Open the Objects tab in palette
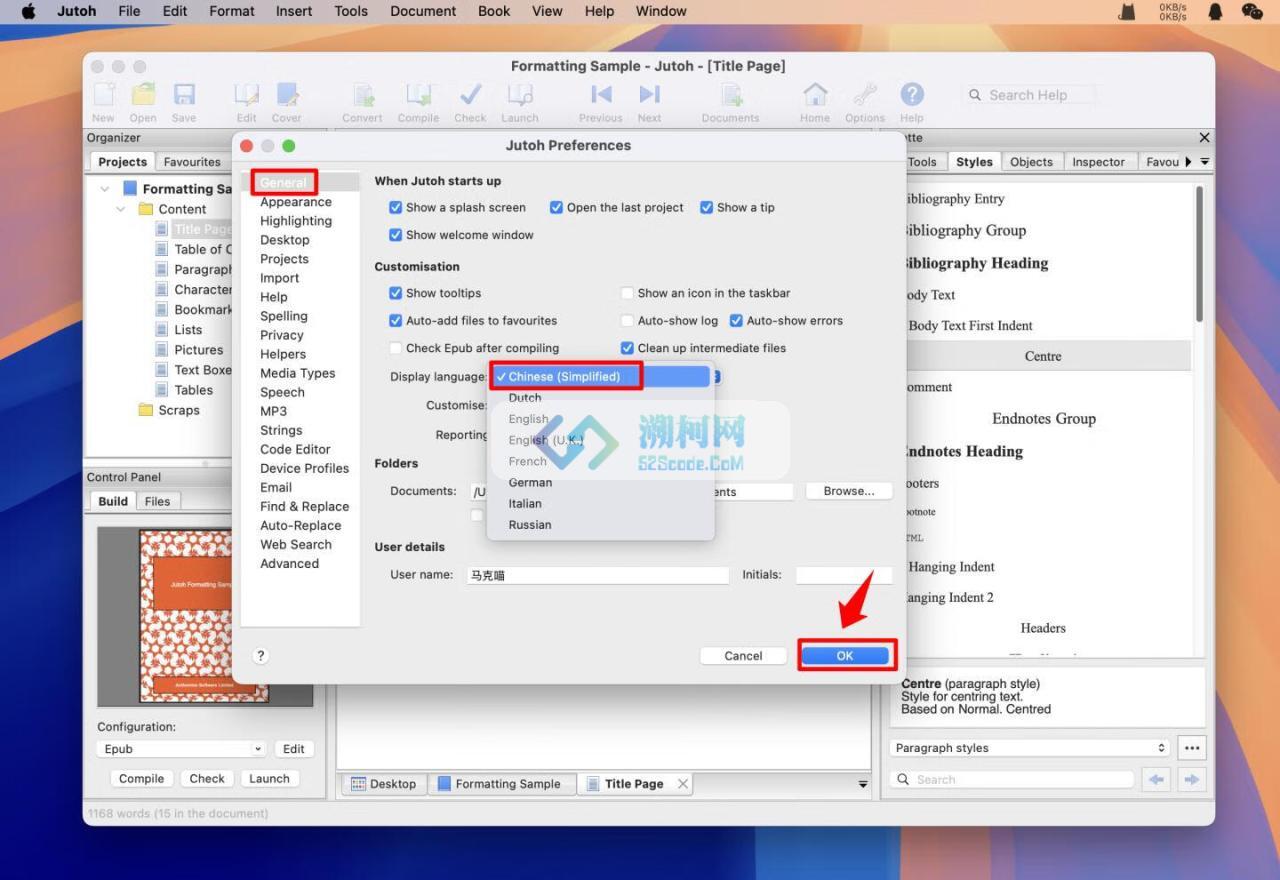The image size is (1280, 880). tap(1031, 162)
